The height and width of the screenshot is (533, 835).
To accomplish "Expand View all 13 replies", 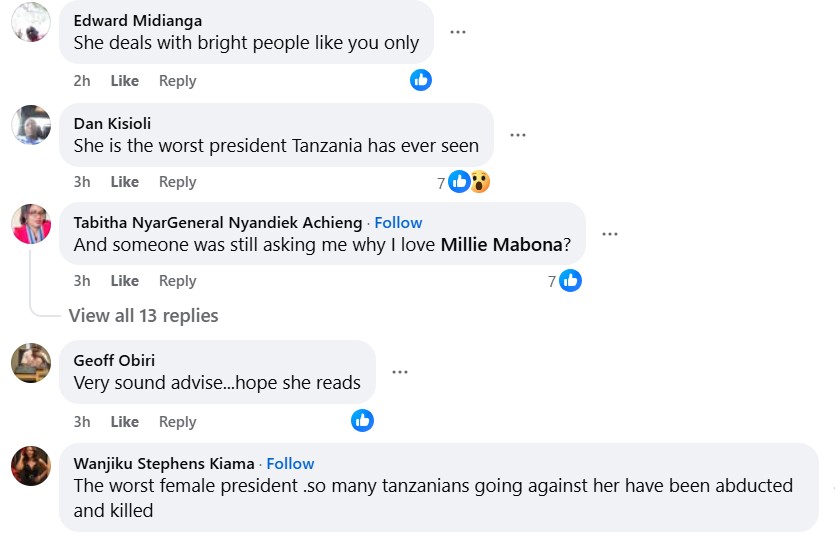I will [x=143, y=316].
